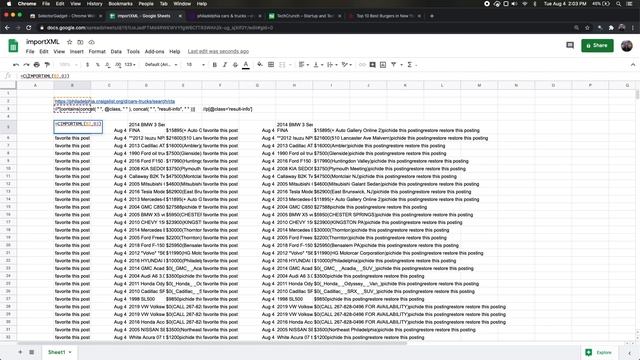Open the functions sigma dropdown

412,64
